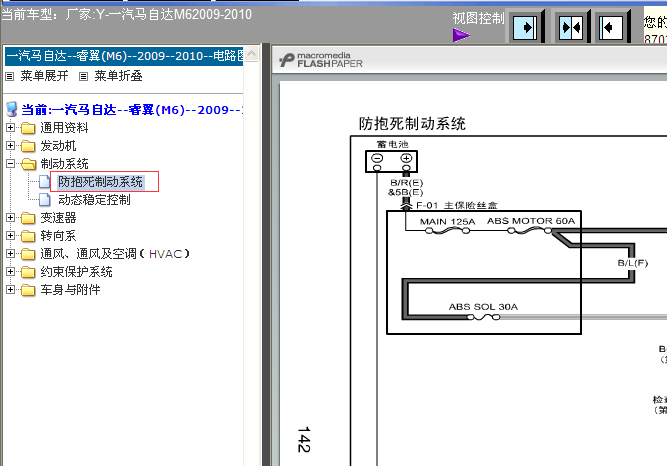Expand the 通用资料 tree node
This screenshot has height=466, width=667.
coord(11,127)
